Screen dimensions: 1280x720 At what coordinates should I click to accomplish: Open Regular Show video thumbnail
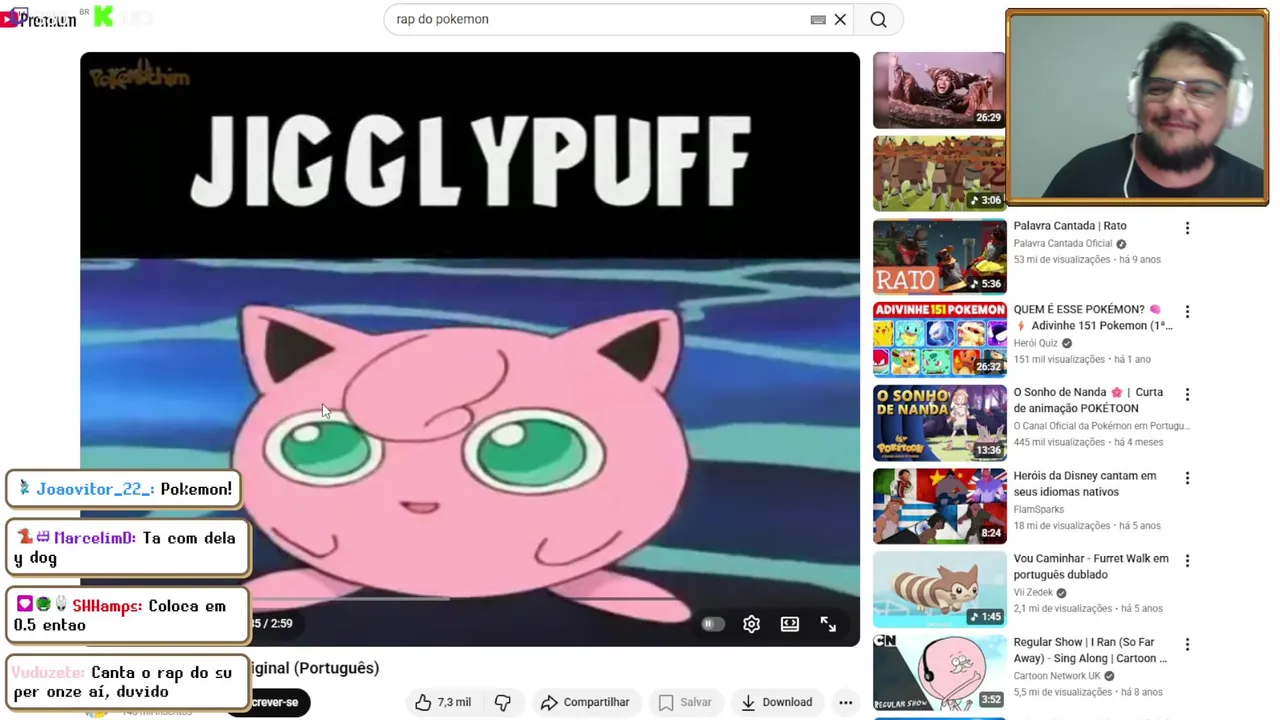(939, 671)
